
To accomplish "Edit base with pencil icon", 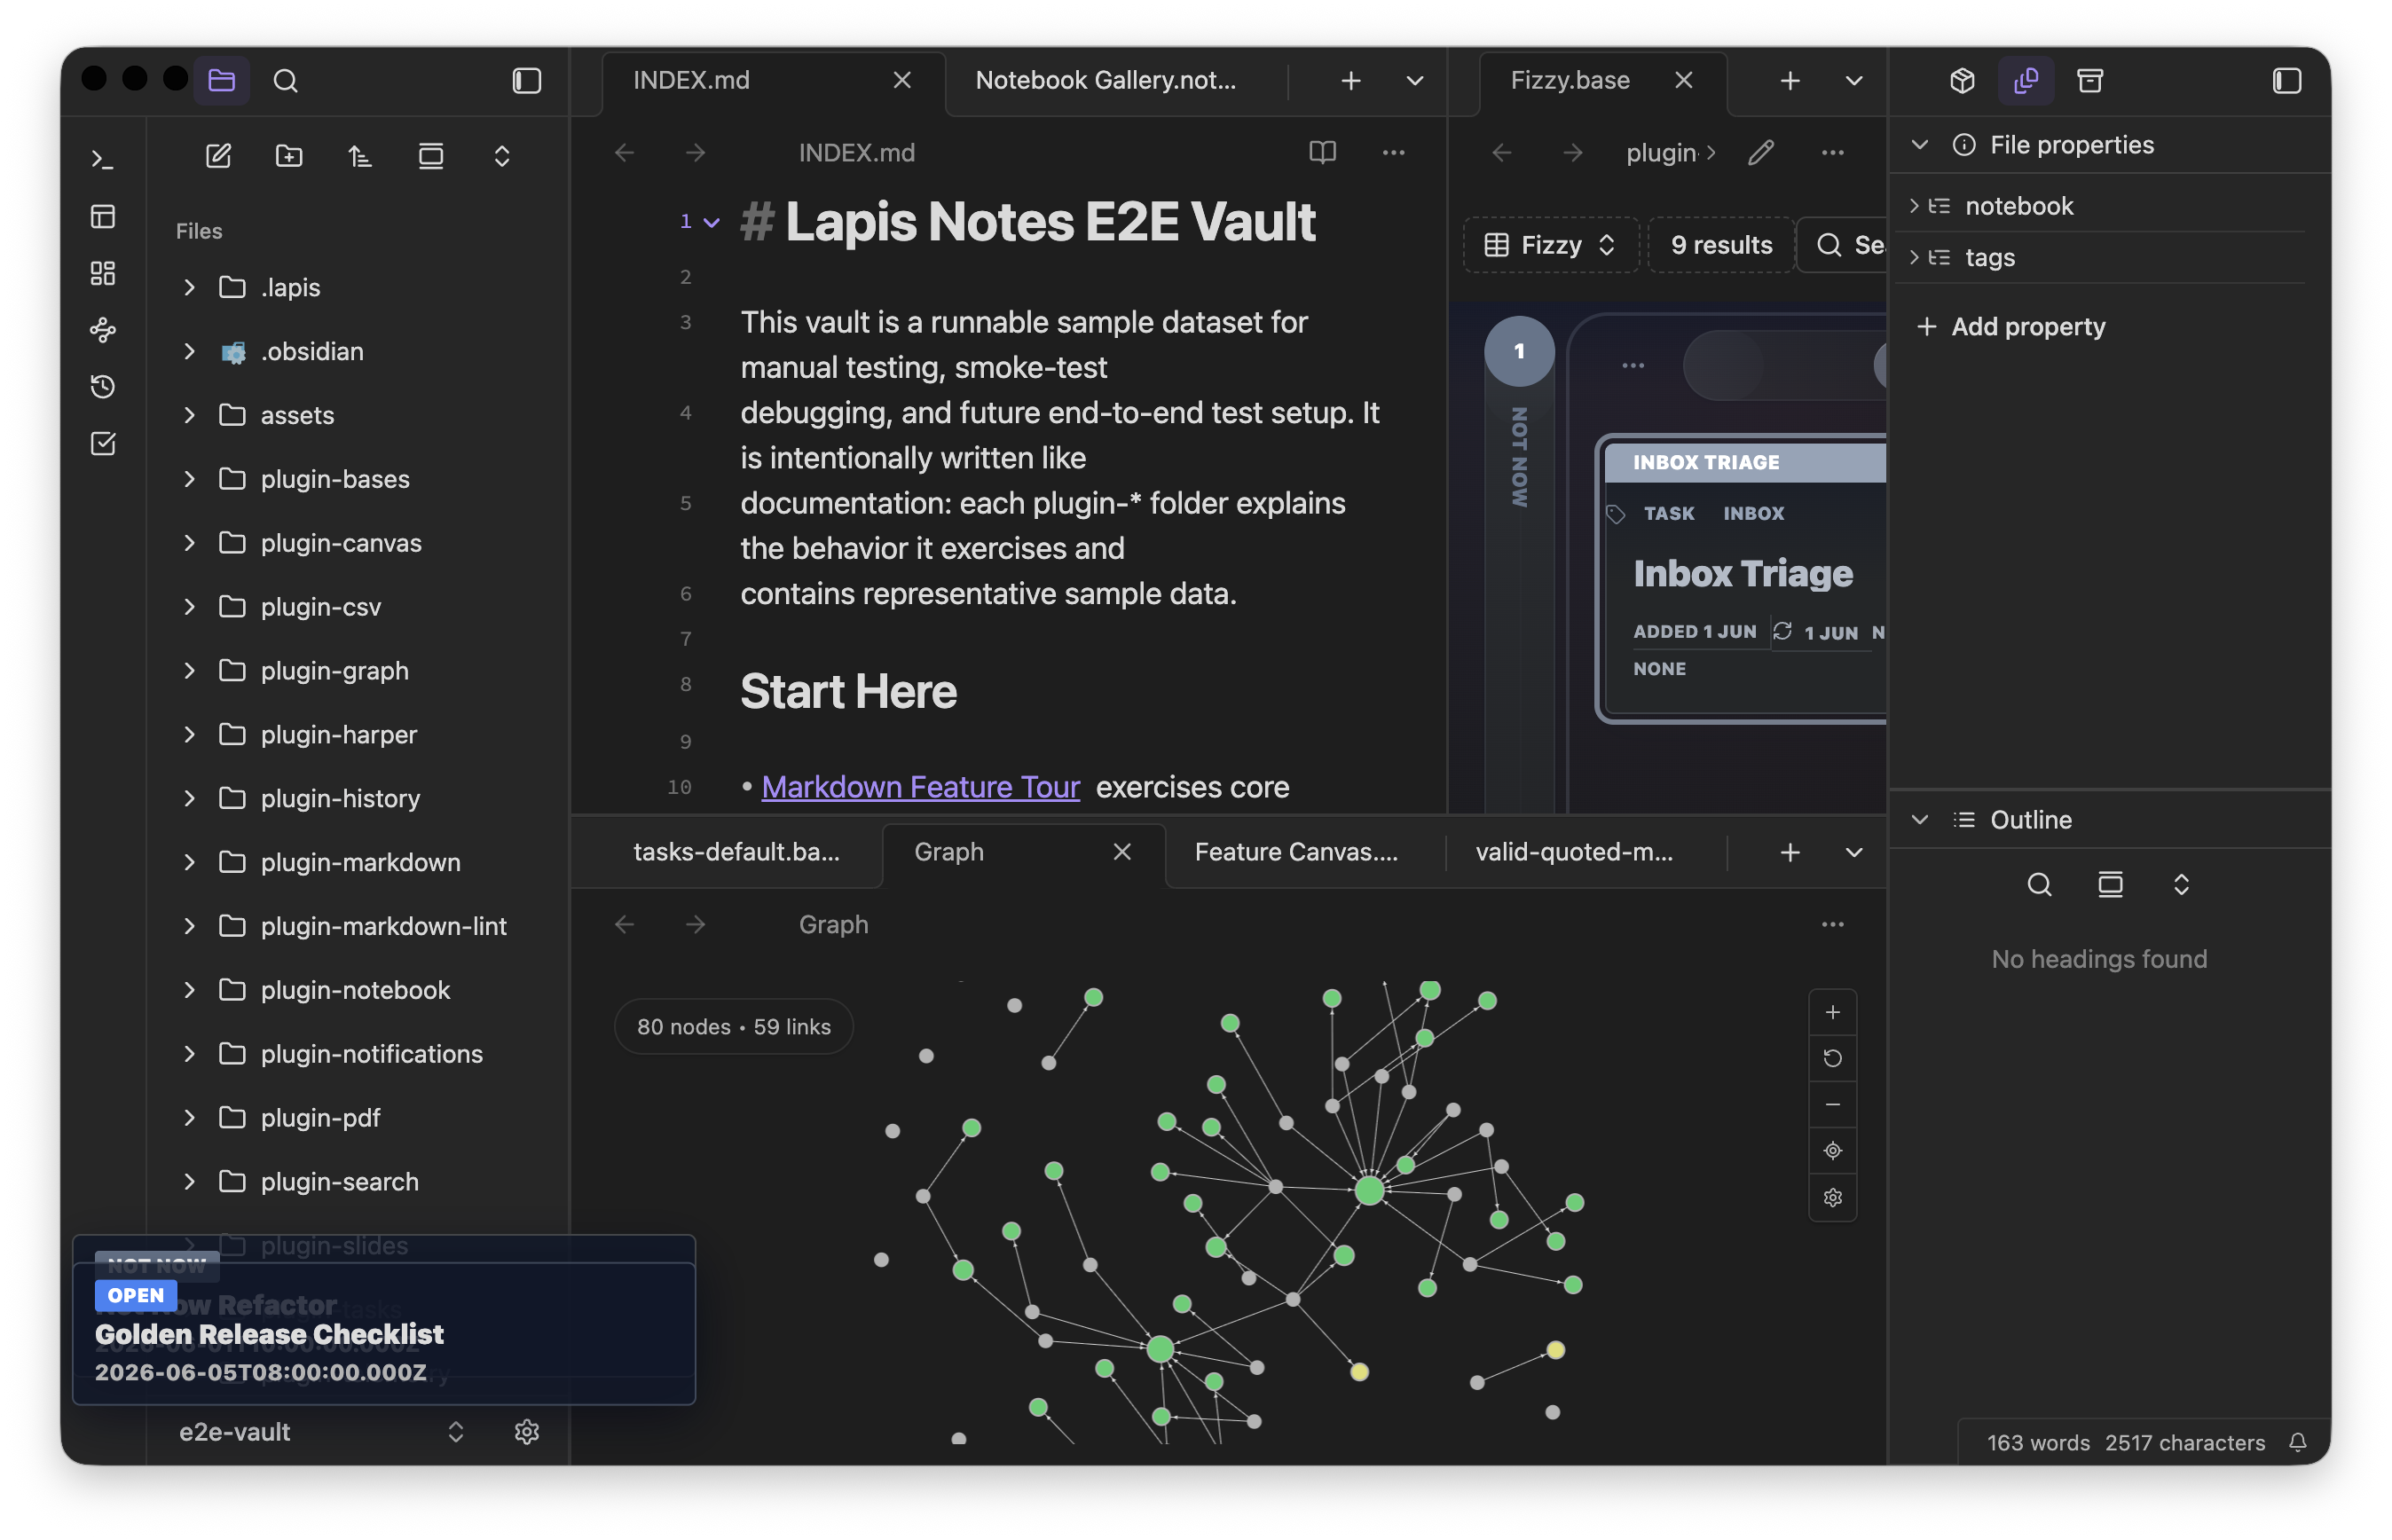I will (1761, 152).
